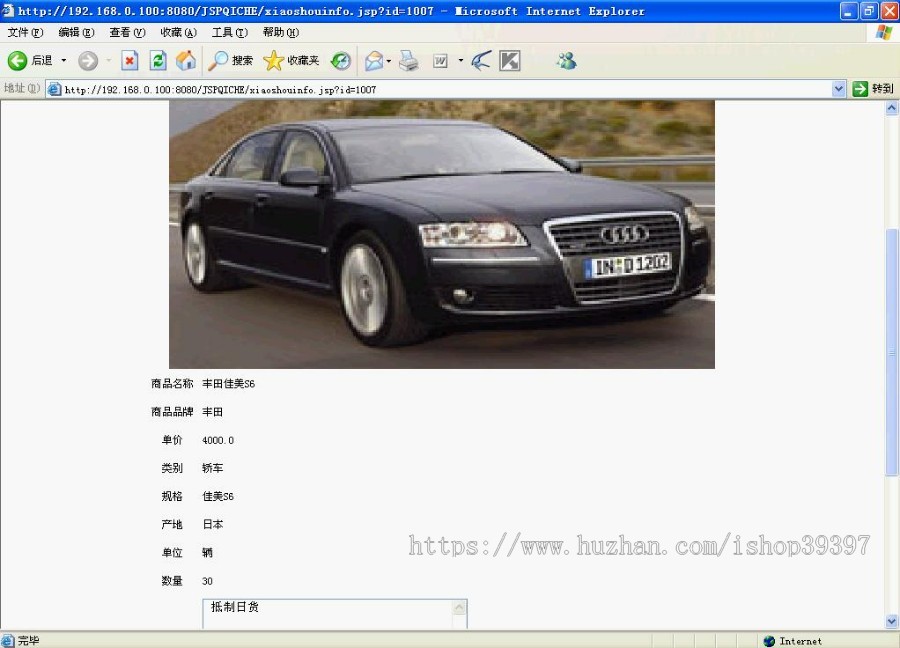900x648 pixels.
Task: Select the product name text 丰田佳美S6
Action: (228, 384)
